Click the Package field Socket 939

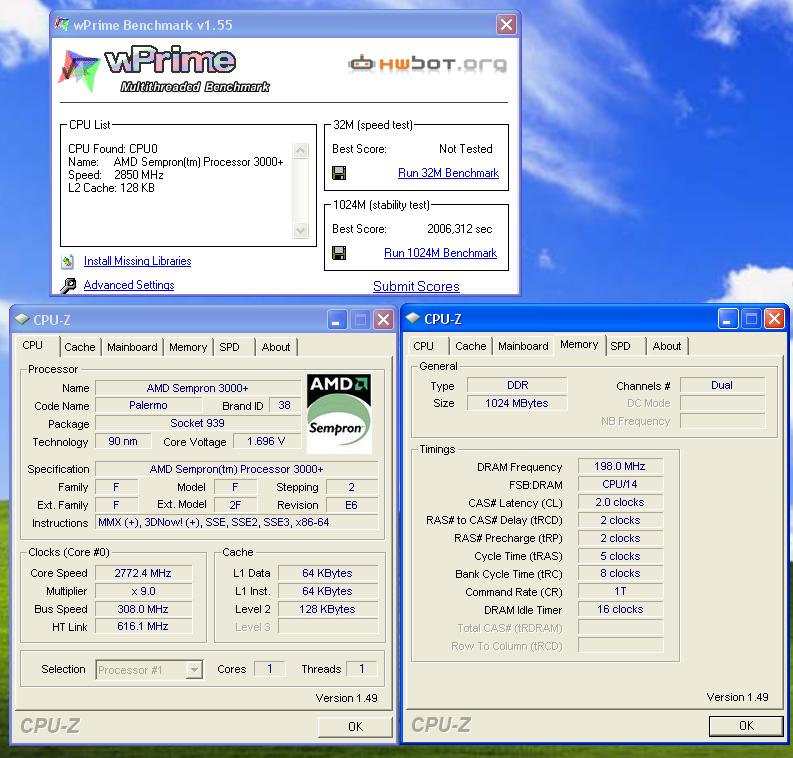198,423
